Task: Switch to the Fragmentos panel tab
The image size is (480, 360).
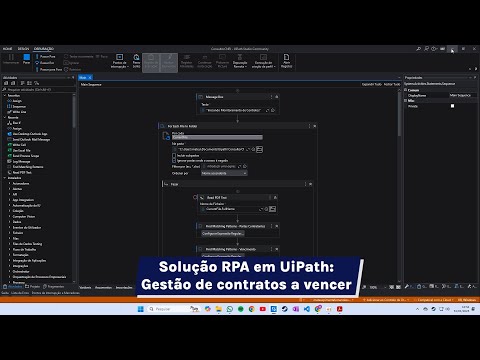Action: (53, 287)
